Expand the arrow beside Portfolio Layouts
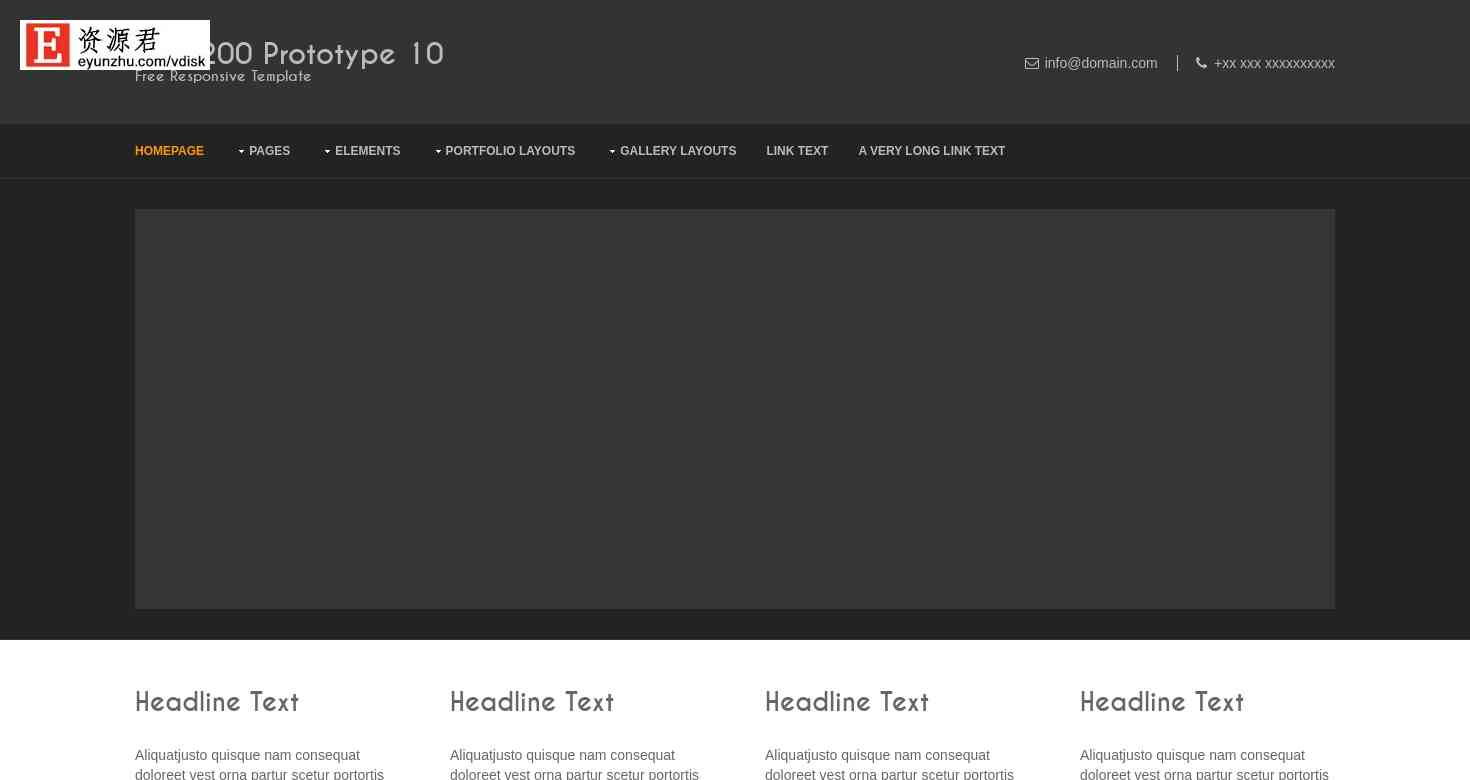 click(438, 152)
